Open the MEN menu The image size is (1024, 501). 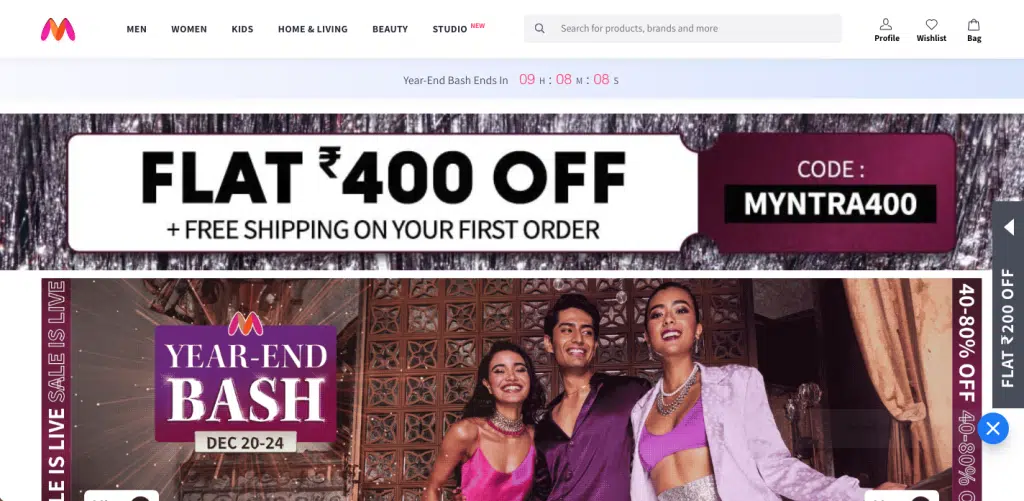pyautogui.click(x=136, y=29)
